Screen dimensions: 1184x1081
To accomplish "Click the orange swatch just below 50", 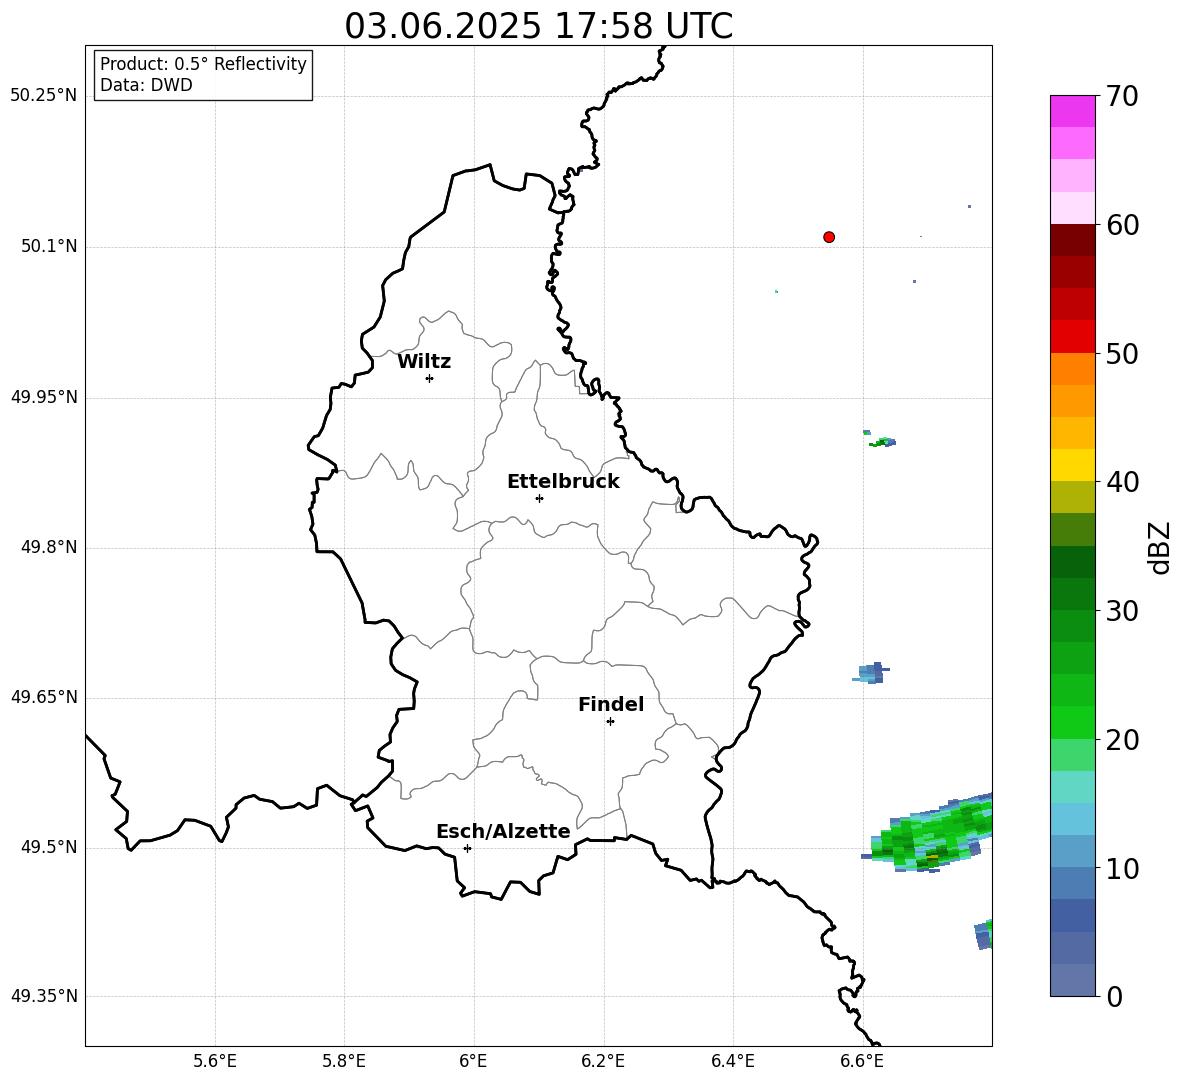I will coord(1072,368).
